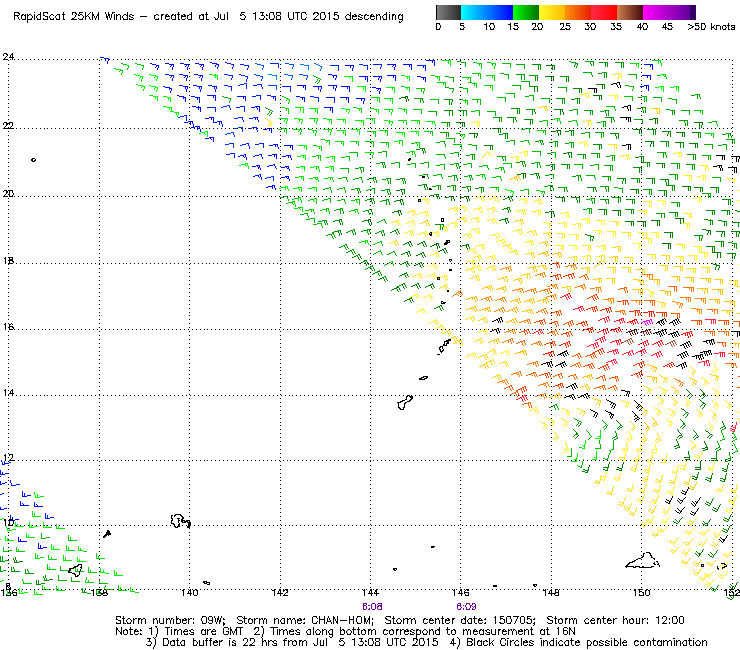This screenshot has height=650, width=740.
Task: Click the island outline near 14N 145E
Action: (405, 403)
